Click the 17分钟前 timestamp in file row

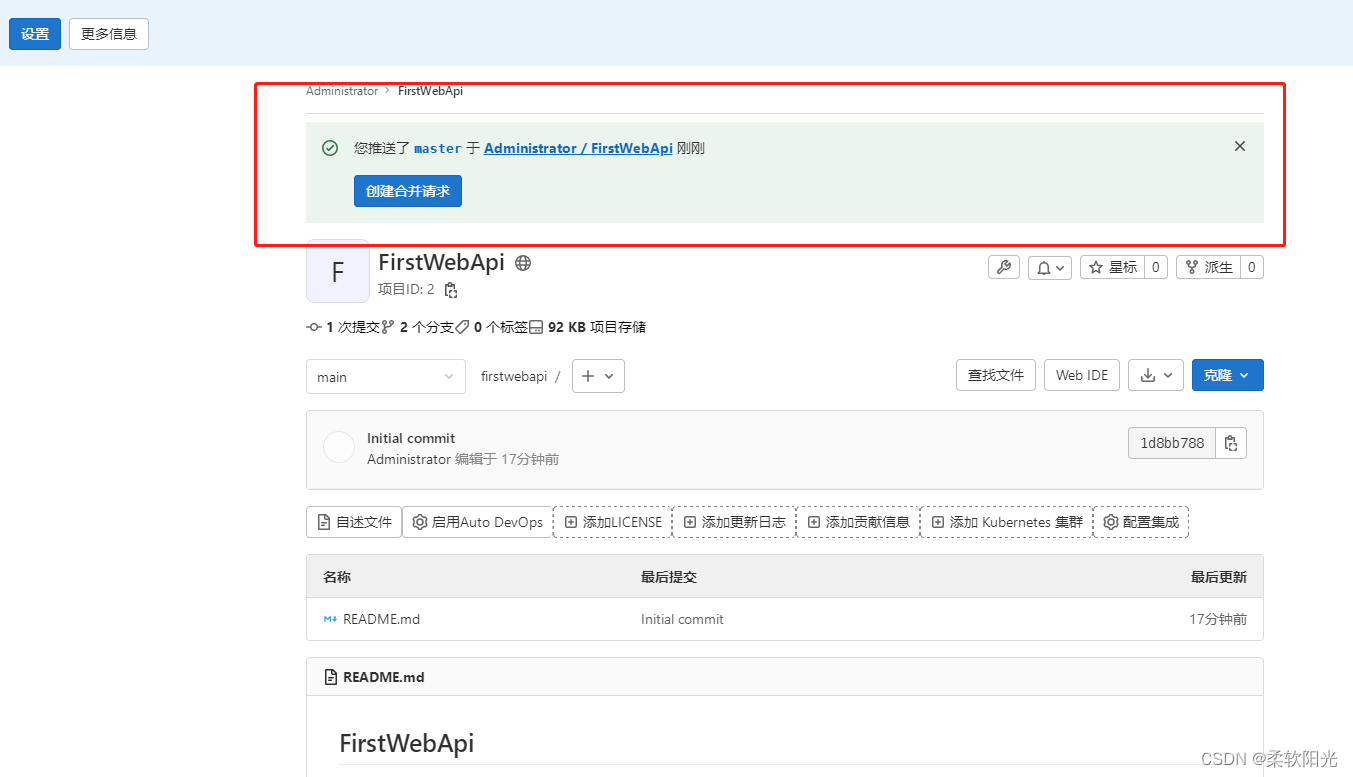[x=1218, y=619]
